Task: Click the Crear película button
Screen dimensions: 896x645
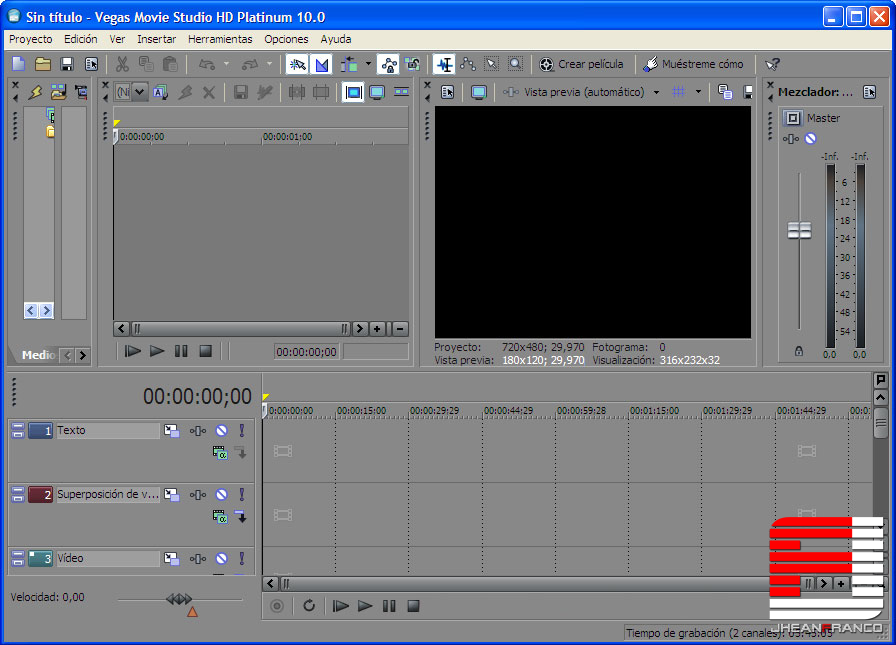Action: click(x=581, y=64)
